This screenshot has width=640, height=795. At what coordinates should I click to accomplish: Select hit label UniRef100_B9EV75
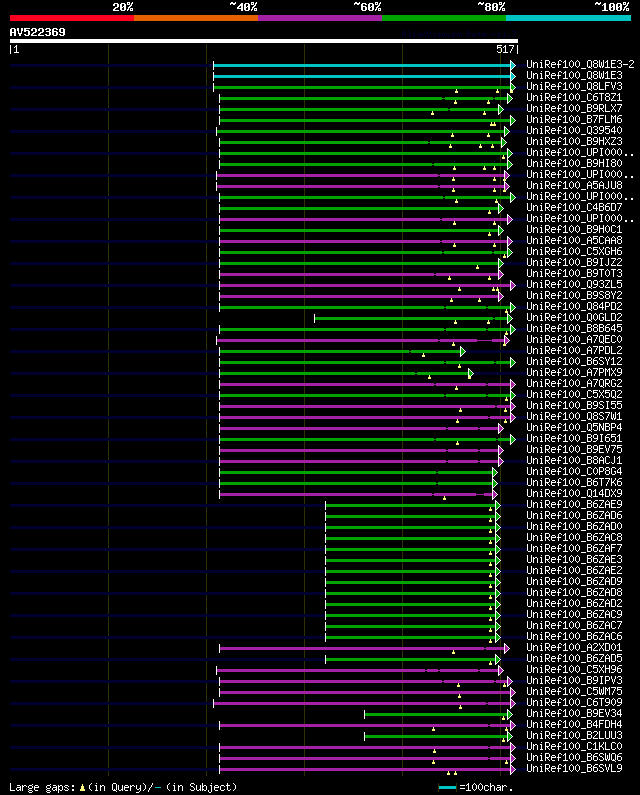(x=574, y=450)
